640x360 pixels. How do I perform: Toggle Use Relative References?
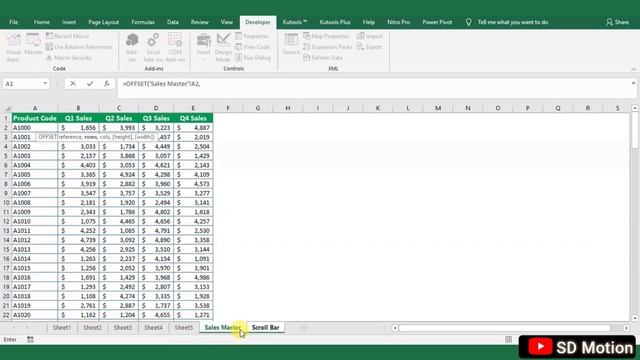coord(79,47)
